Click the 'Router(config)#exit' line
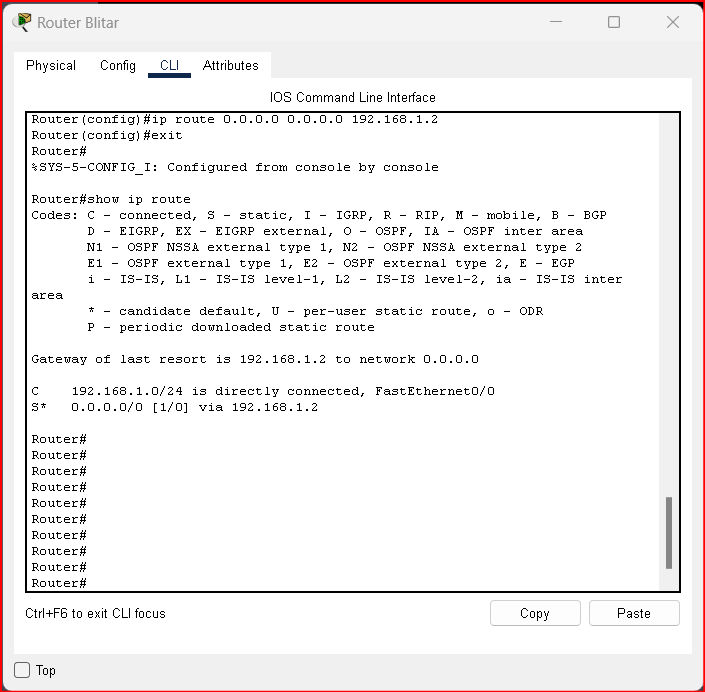The height and width of the screenshot is (692, 705). [x=107, y=135]
